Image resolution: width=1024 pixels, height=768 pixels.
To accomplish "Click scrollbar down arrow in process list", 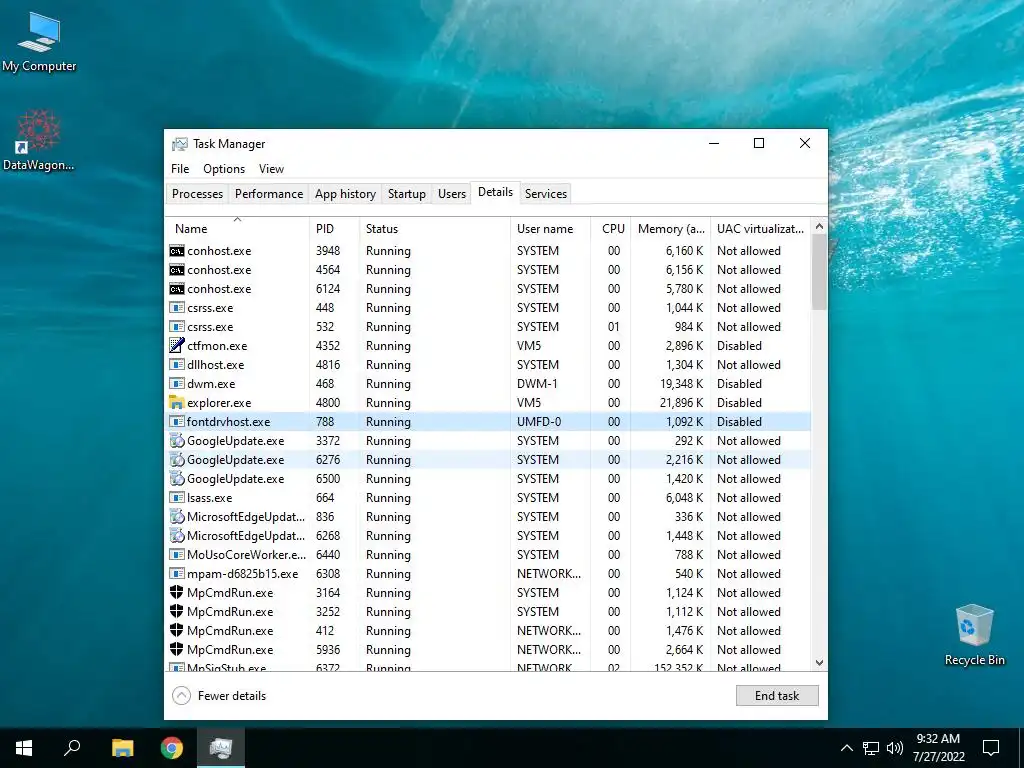I will click(820, 663).
